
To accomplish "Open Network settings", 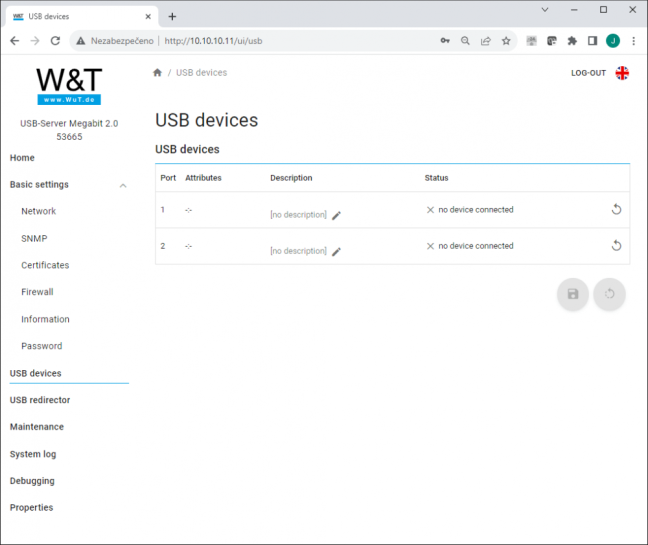I will point(38,211).
